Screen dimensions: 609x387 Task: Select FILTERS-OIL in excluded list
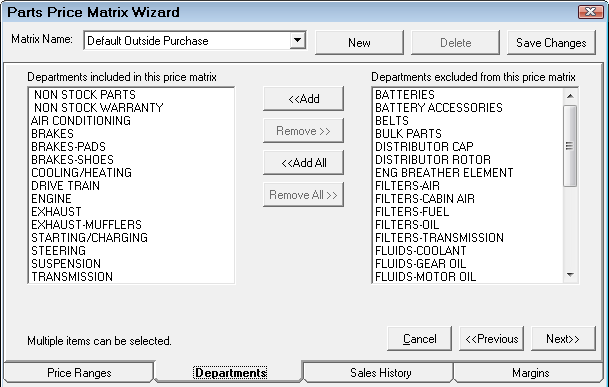point(468,225)
